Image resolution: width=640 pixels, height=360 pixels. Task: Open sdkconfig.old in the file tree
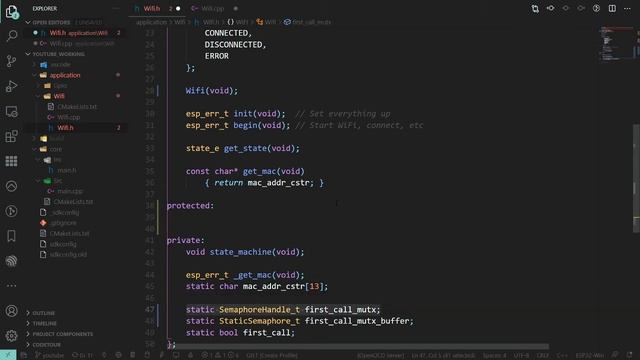point(68,255)
